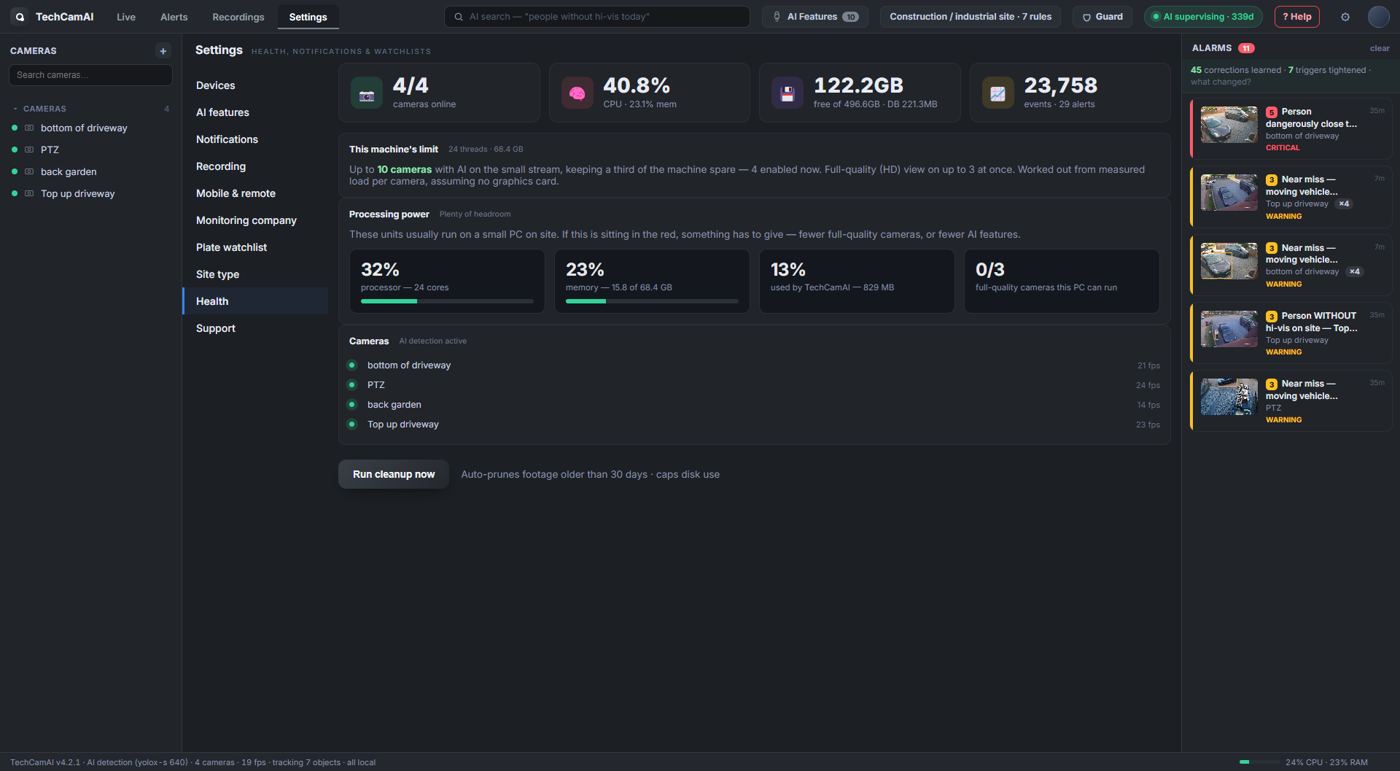Open the Person WITHOUT hi-vis alarm thumbnail

tap(1229, 329)
